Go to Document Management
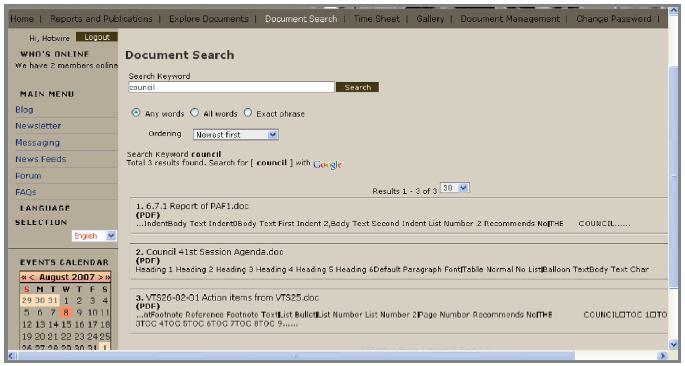Image resolution: width=685 pixels, height=366 pixels. click(x=510, y=19)
